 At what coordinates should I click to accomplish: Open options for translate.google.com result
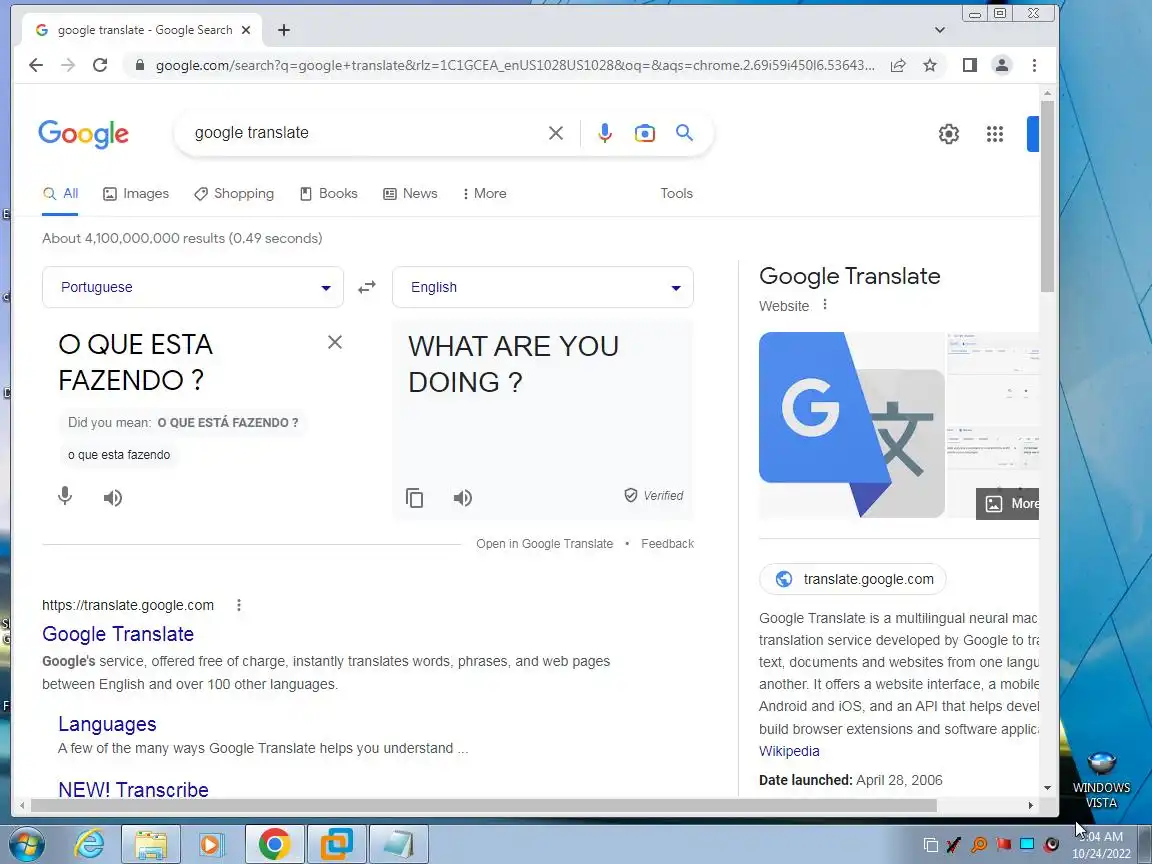(239, 605)
